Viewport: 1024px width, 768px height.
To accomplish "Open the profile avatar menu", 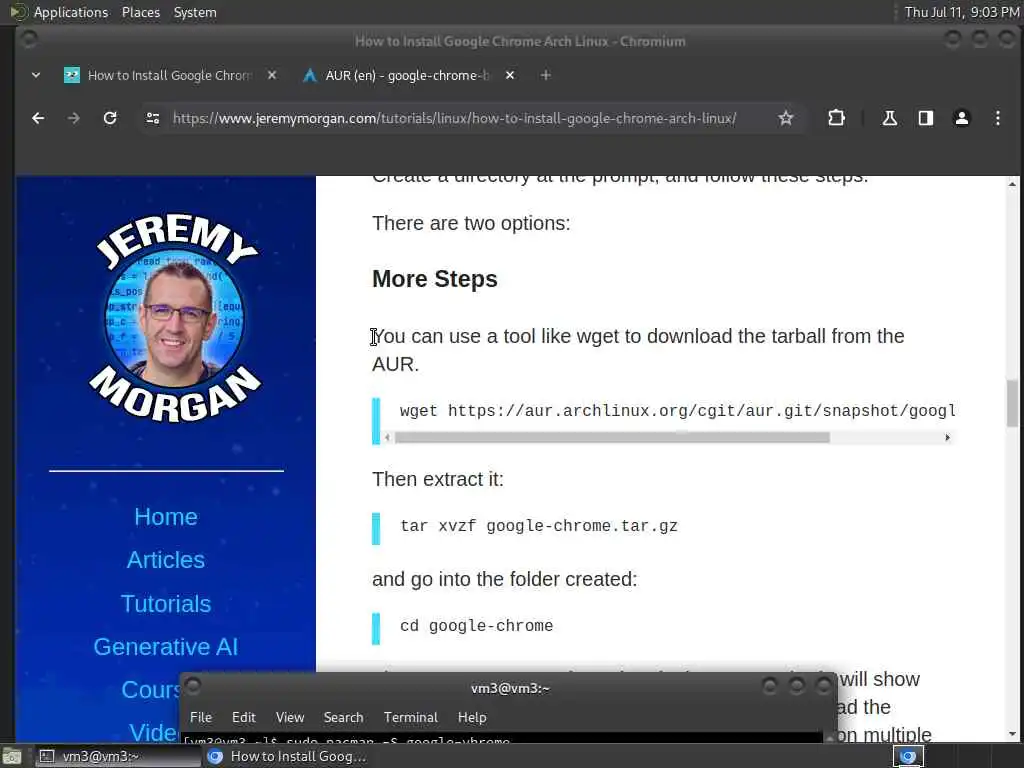I will pos(961,118).
